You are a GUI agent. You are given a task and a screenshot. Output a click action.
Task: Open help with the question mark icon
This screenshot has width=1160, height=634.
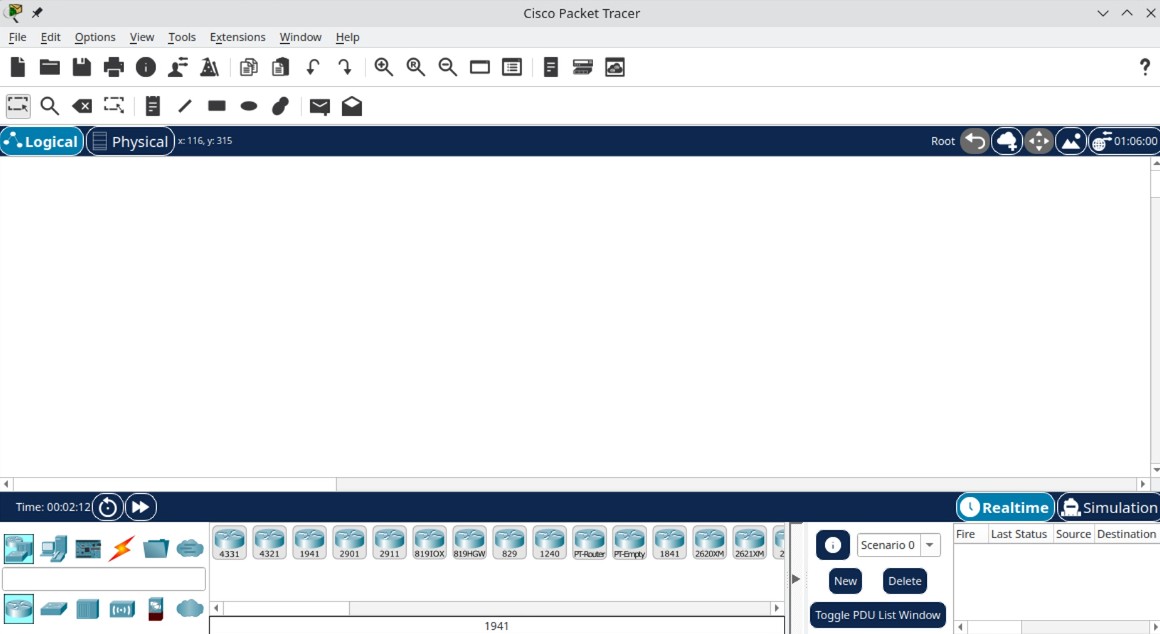pos(1144,67)
